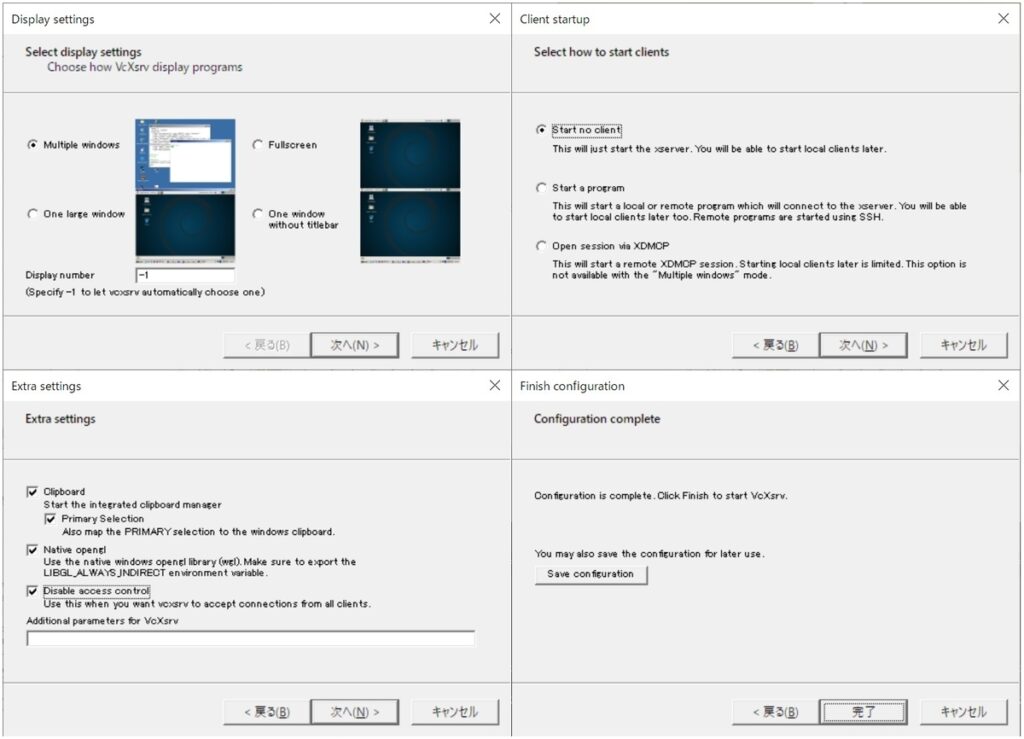Click 次へ(N) in Display settings dialog
Screen dimensions: 1024x739
tap(355, 345)
